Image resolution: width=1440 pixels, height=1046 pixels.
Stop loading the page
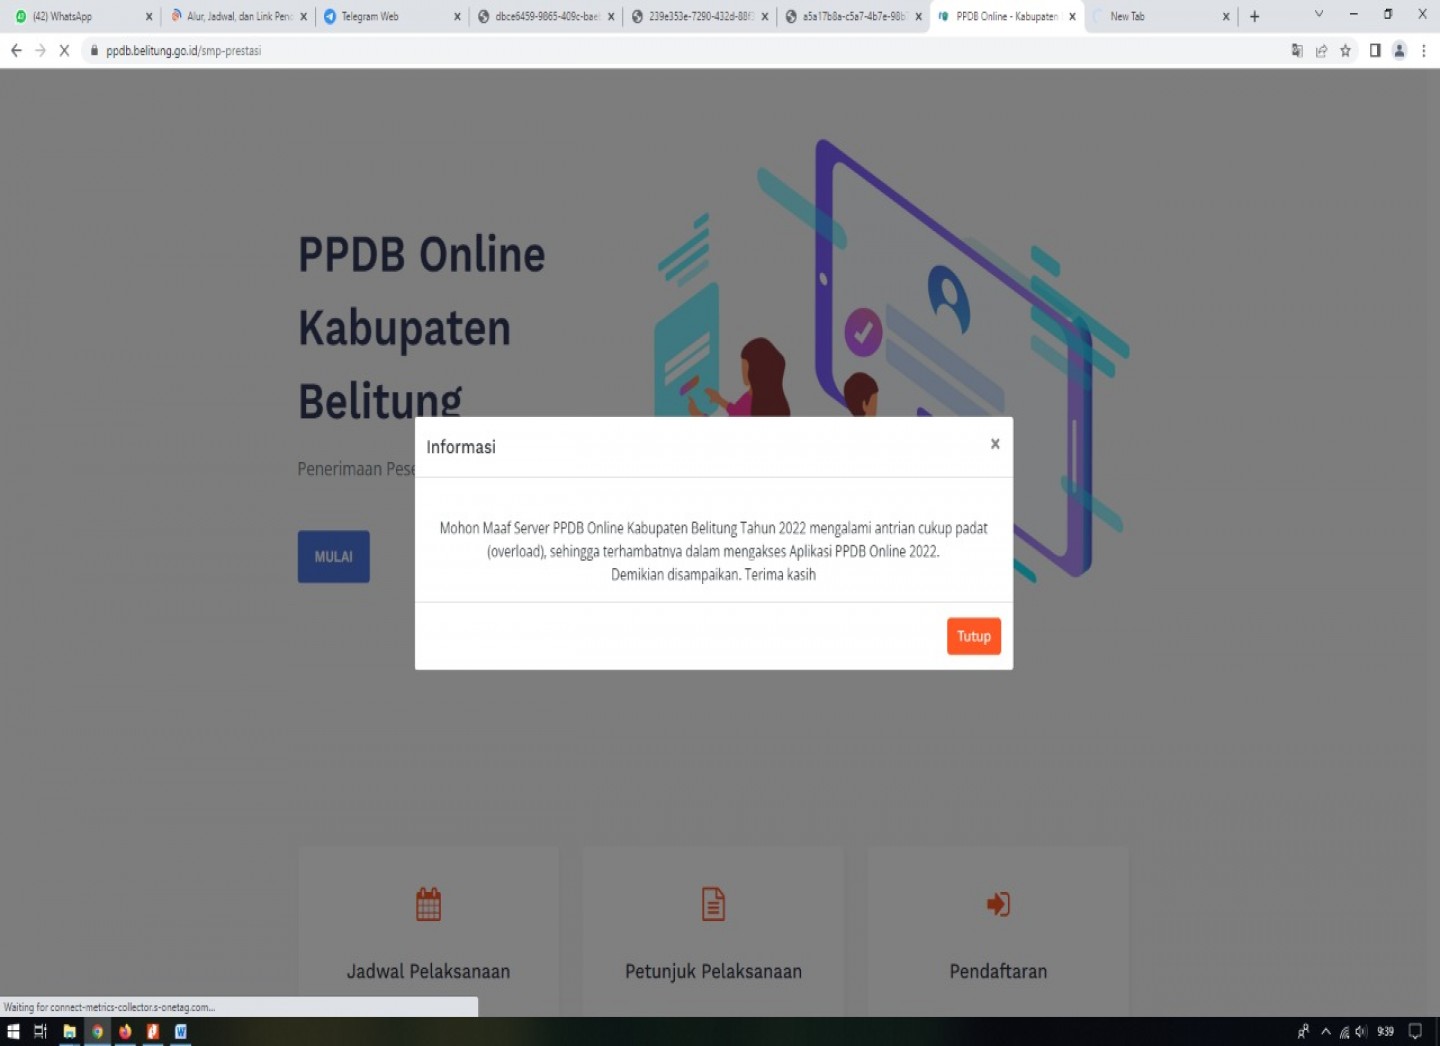(64, 51)
